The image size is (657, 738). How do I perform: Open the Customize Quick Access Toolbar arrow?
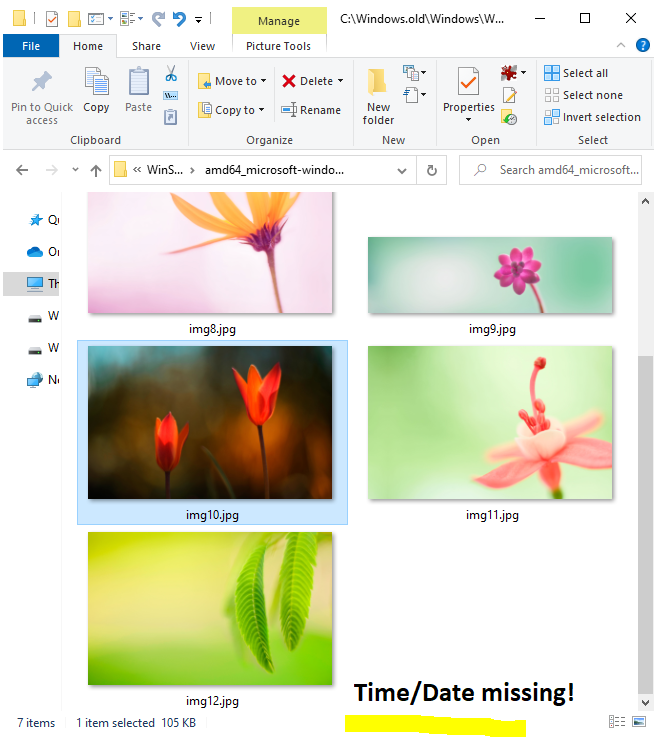coord(199,19)
